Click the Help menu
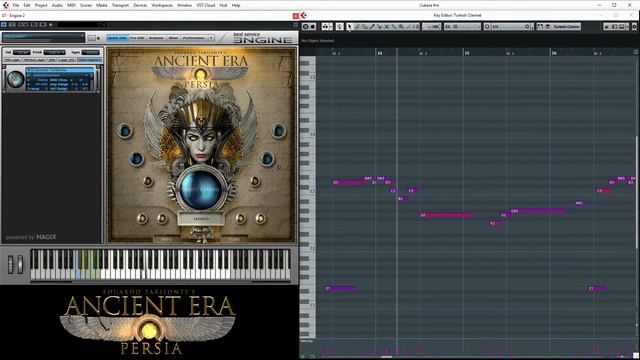The image size is (640, 360). [236, 5]
